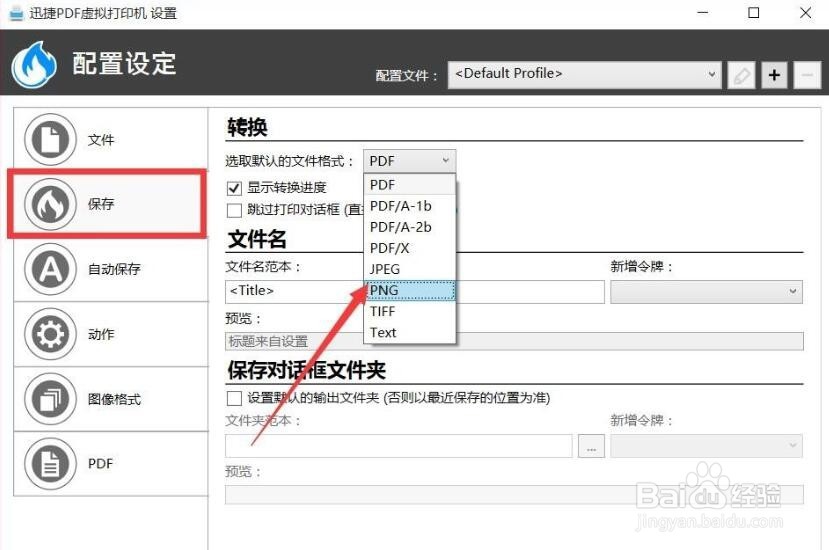This screenshot has width=829, height=550.
Task: Minimize the settings window
Action: click(703, 13)
